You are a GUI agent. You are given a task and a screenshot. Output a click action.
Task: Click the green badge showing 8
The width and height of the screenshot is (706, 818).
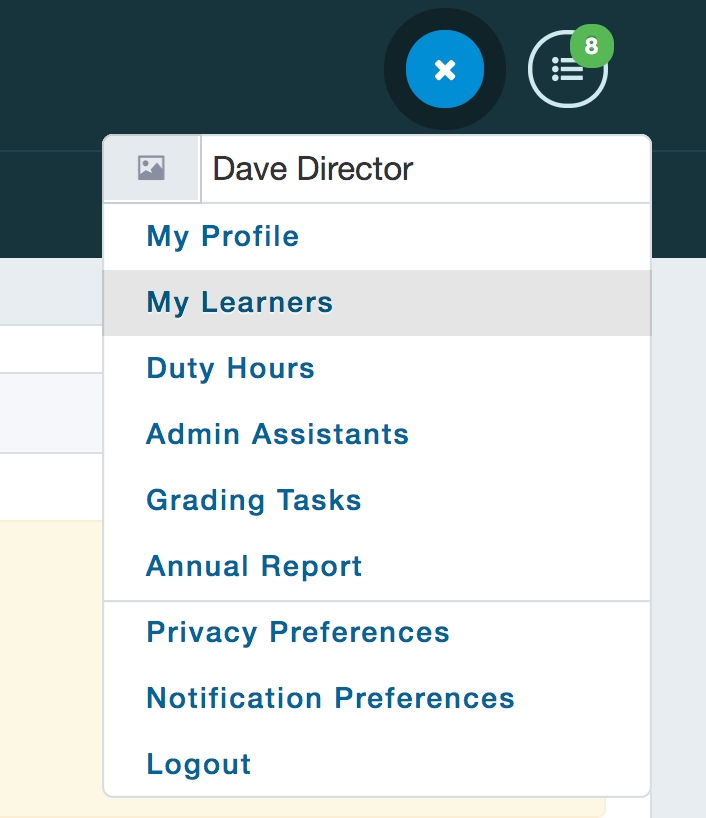point(591,47)
